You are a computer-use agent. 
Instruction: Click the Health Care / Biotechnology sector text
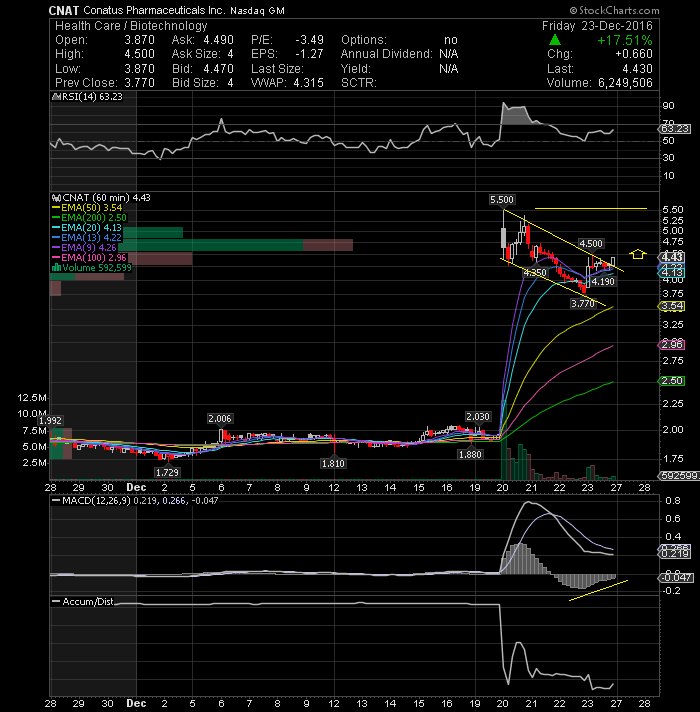pos(131,26)
